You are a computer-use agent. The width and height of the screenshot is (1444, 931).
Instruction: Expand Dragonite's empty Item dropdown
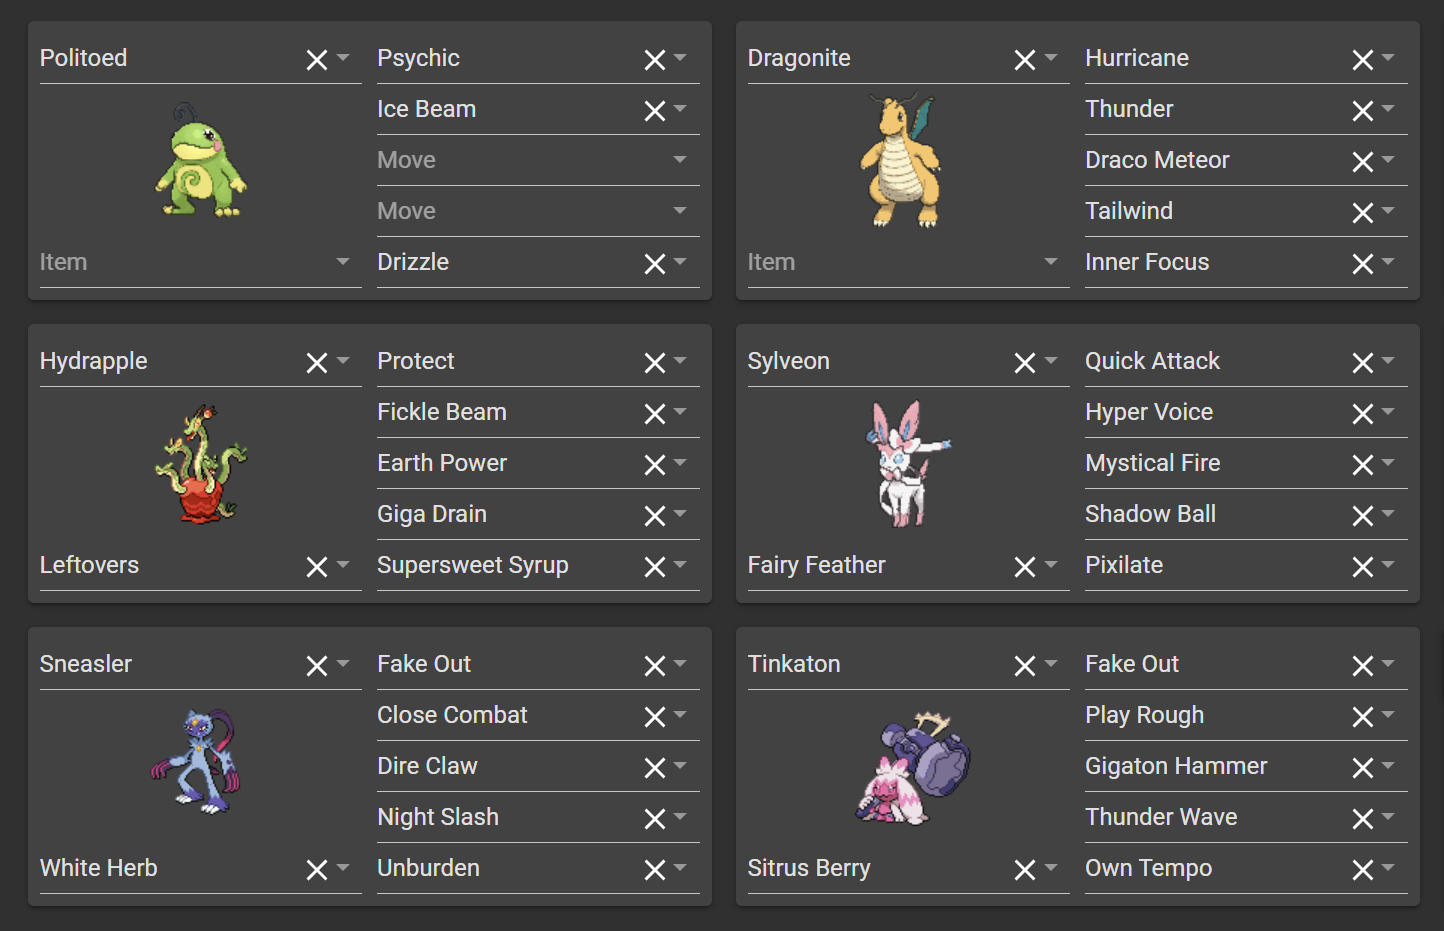click(x=1051, y=261)
